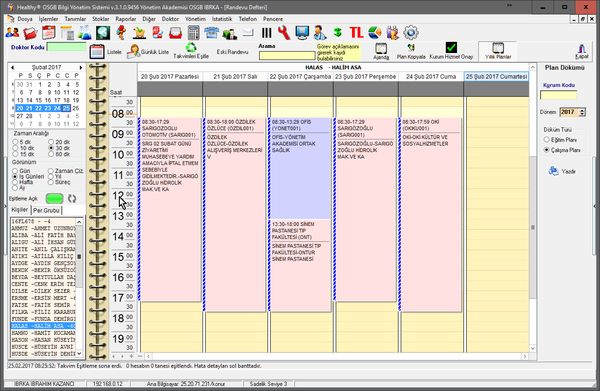Switch to the Kişiler tab
600x391 pixels.
20,210
